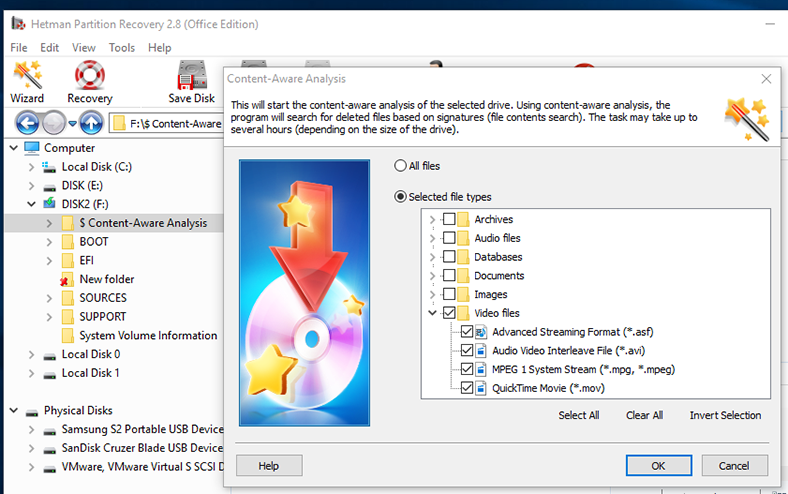The width and height of the screenshot is (788, 494).
Task: Expand the SOURCES folder node
Action: [x=49, y=299]
